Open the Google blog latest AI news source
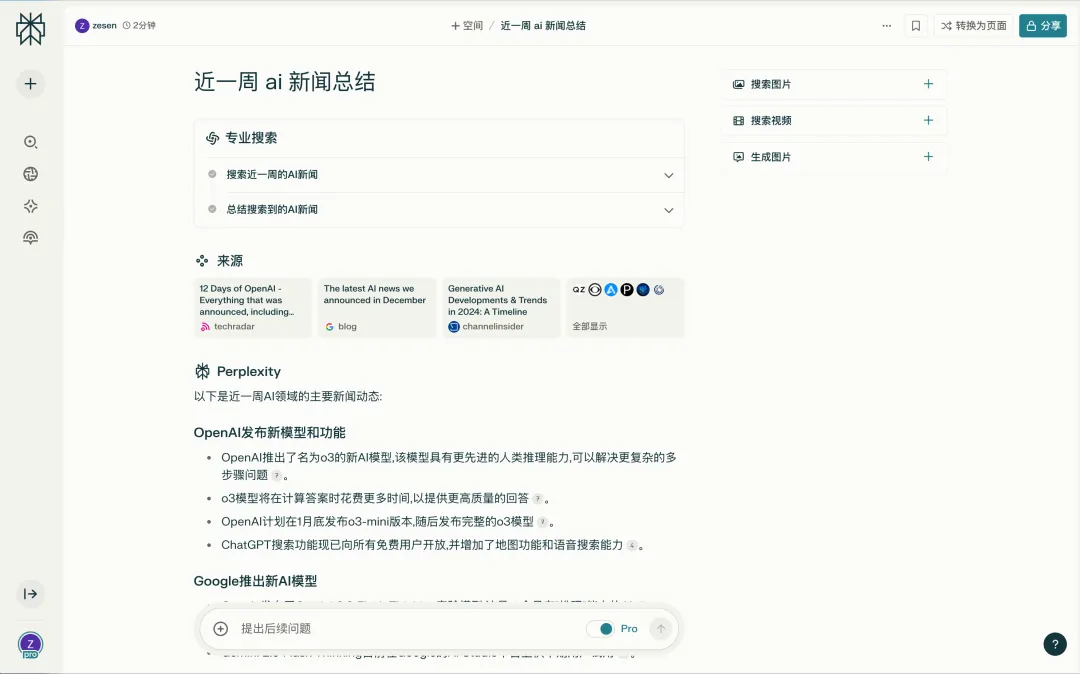 click(377, 308)
